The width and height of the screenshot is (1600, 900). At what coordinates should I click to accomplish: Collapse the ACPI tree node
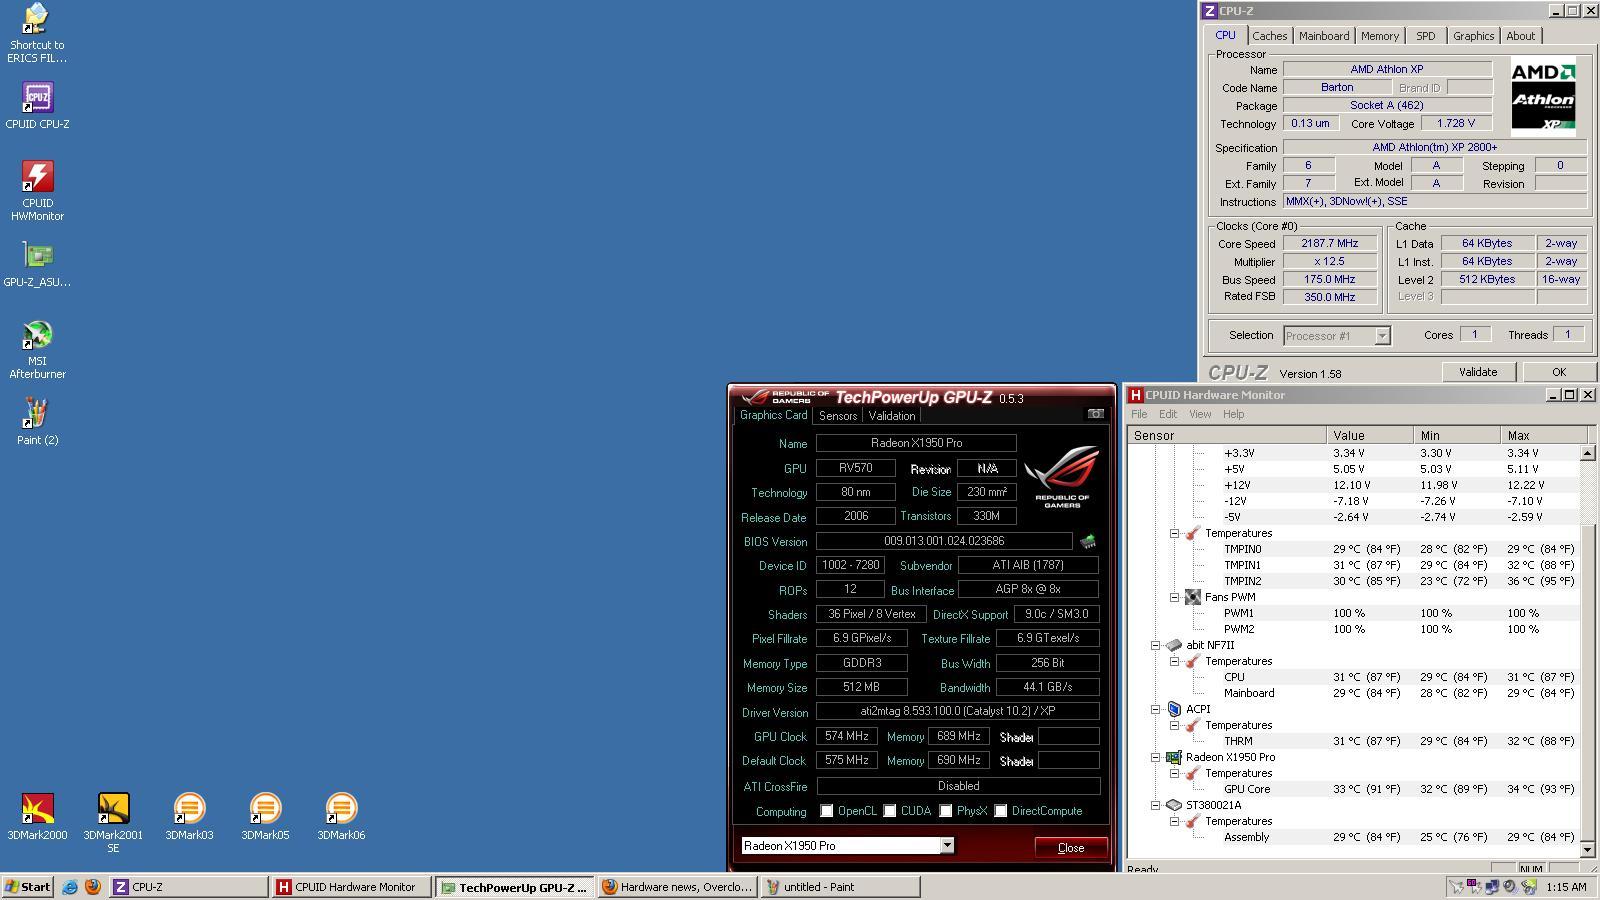1156,709
